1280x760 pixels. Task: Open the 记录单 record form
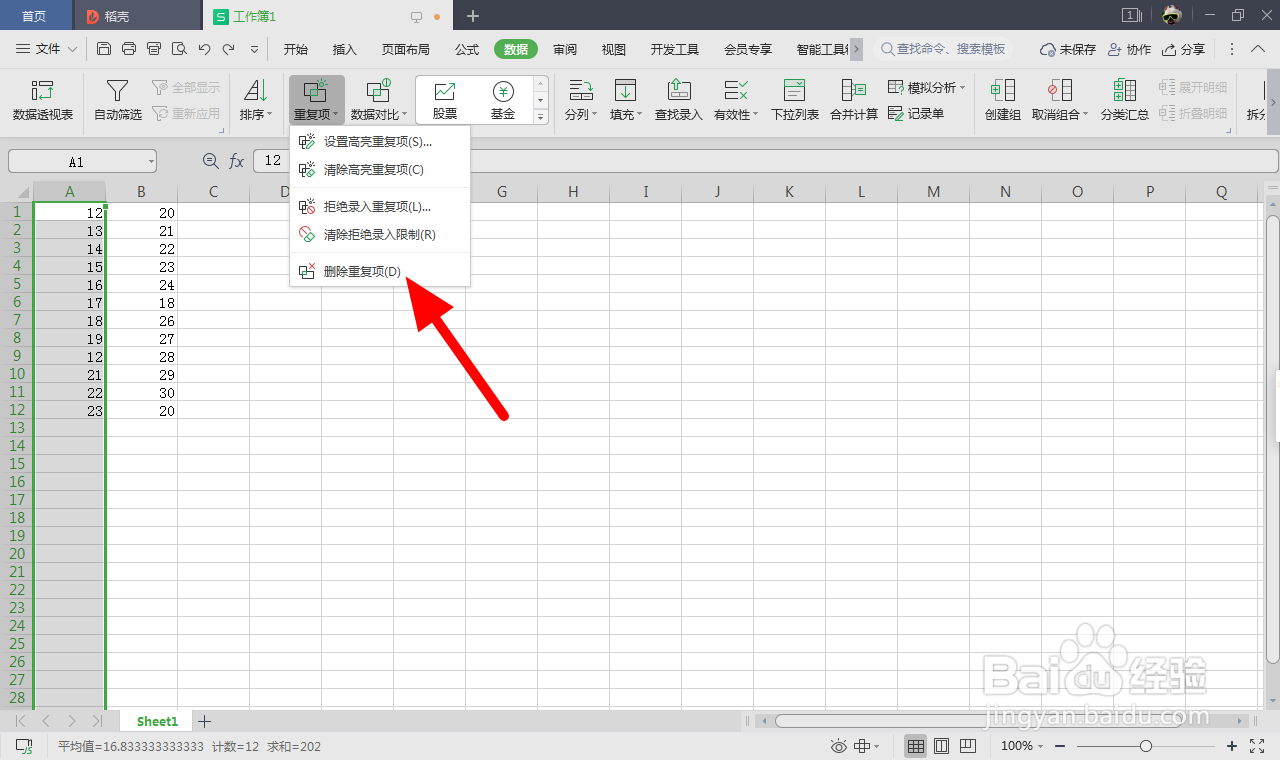(917, 114)
